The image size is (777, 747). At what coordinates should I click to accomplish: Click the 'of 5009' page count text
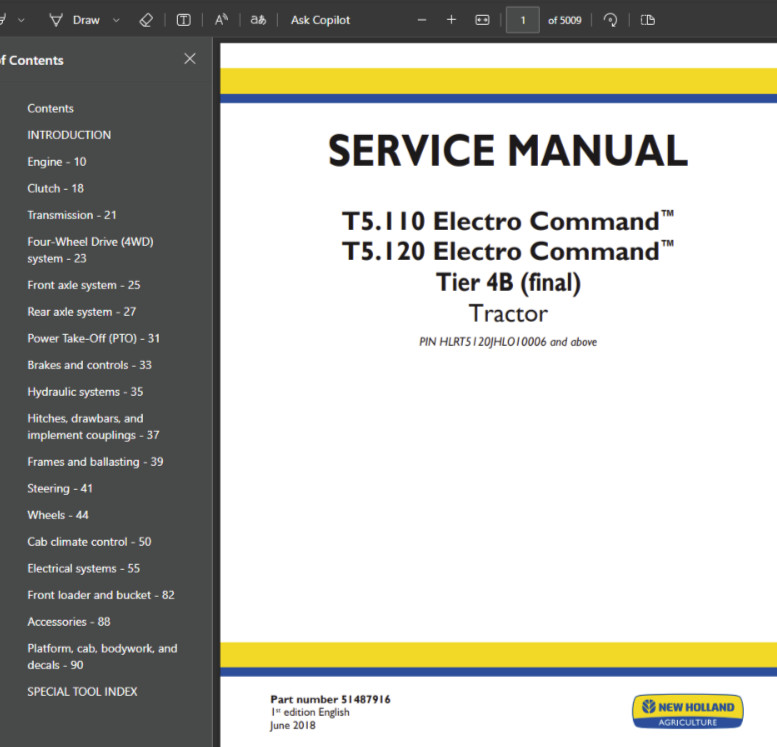(x=564, y=20)
